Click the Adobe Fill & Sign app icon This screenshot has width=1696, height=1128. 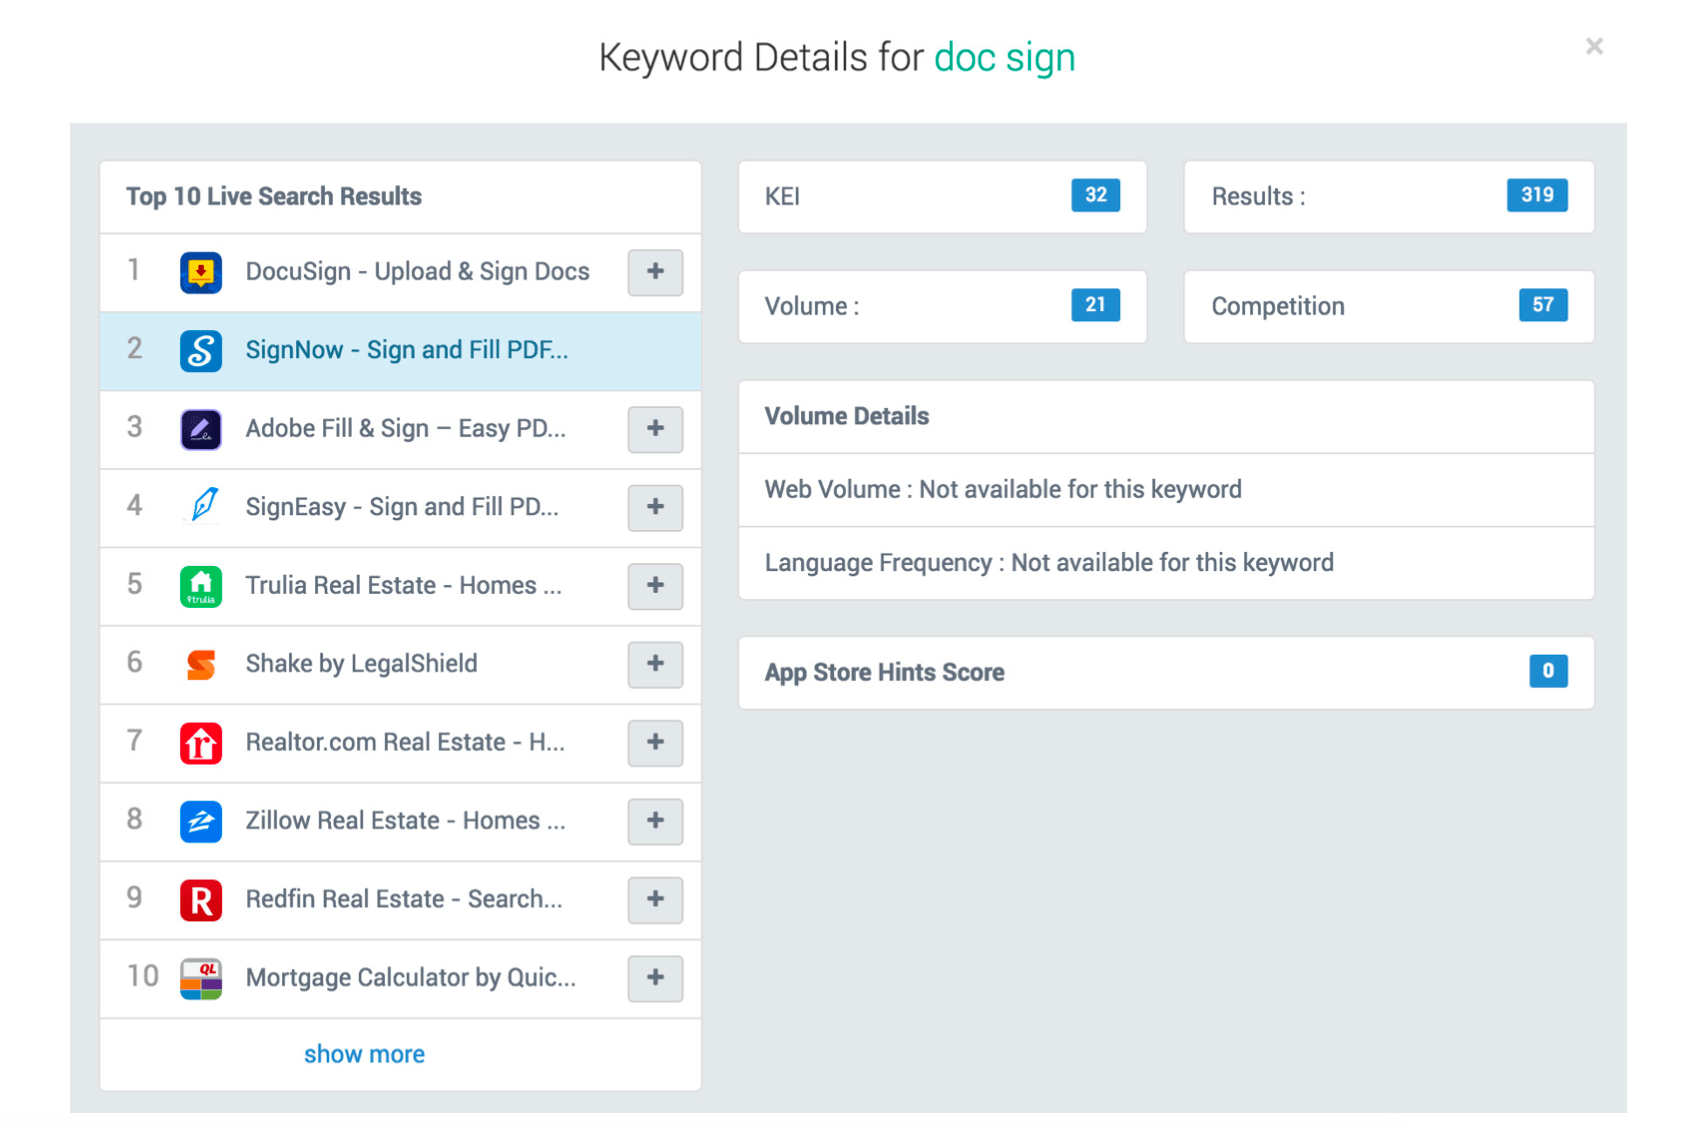click(x=201, y=429)
